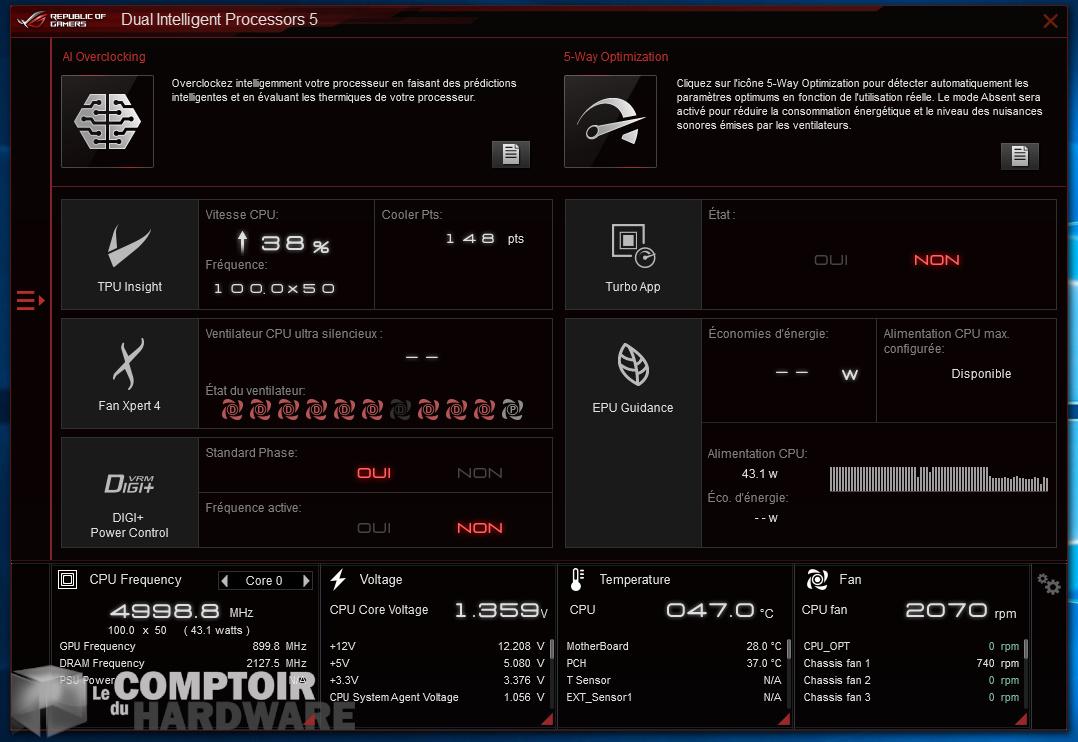
Task: Open the Fan Xpert 4 panel
Action: pos(130,373)
